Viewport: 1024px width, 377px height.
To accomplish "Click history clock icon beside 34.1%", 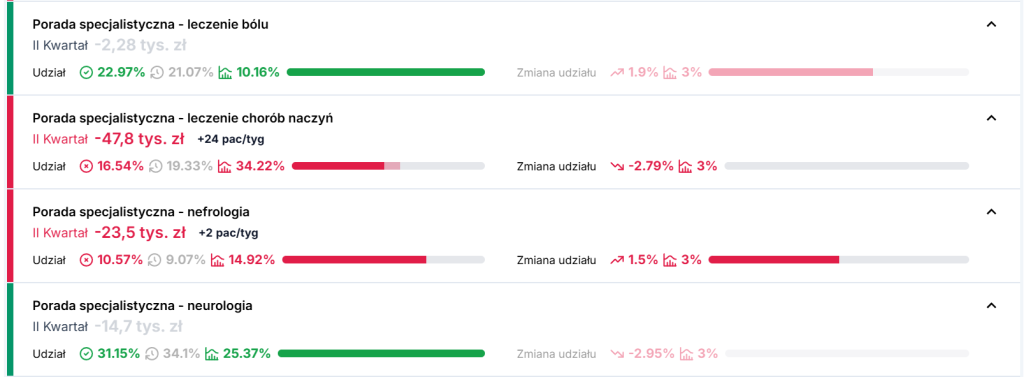I will coord(152,353).
